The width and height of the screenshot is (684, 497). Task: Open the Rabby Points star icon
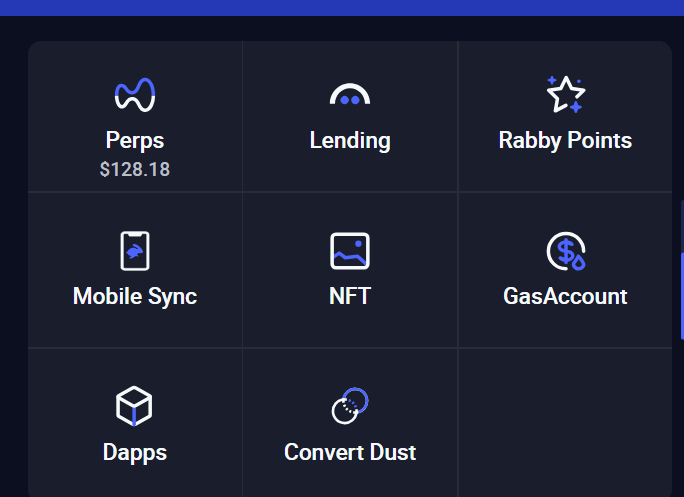[x=566, y=94]
